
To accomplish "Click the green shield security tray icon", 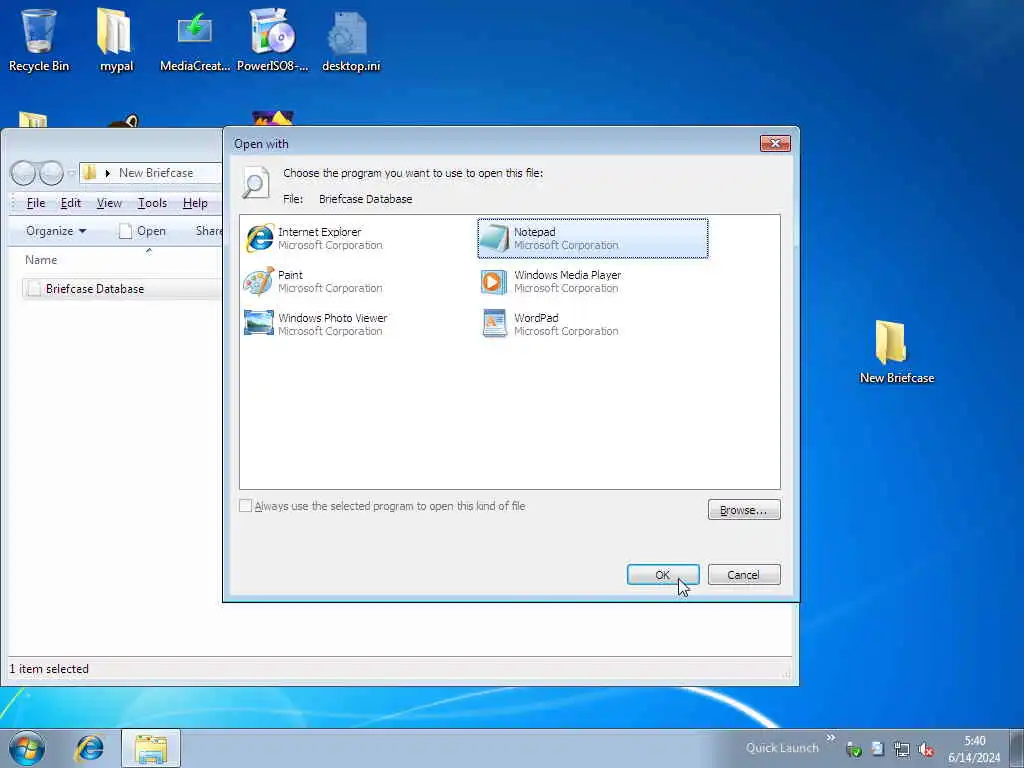I will coord(853,749).
